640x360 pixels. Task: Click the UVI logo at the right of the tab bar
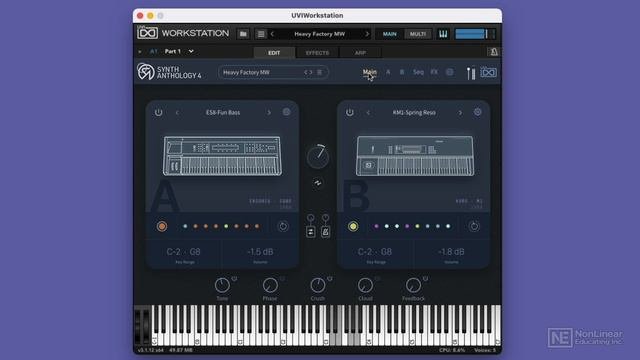click(x=488, y=73)
